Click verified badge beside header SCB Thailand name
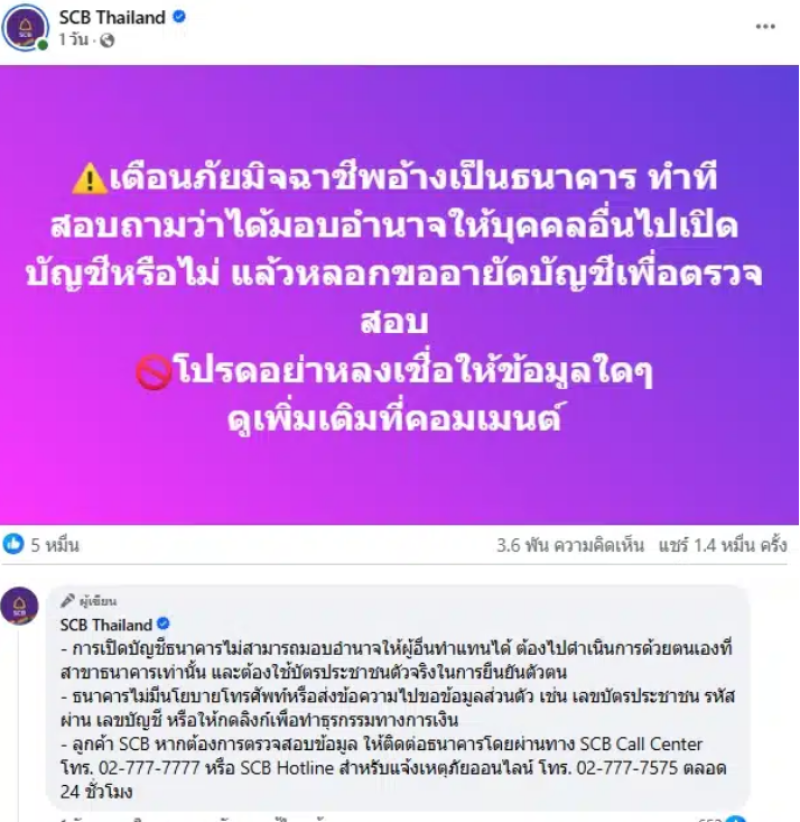800x822 pixels. tap(179, 17)
